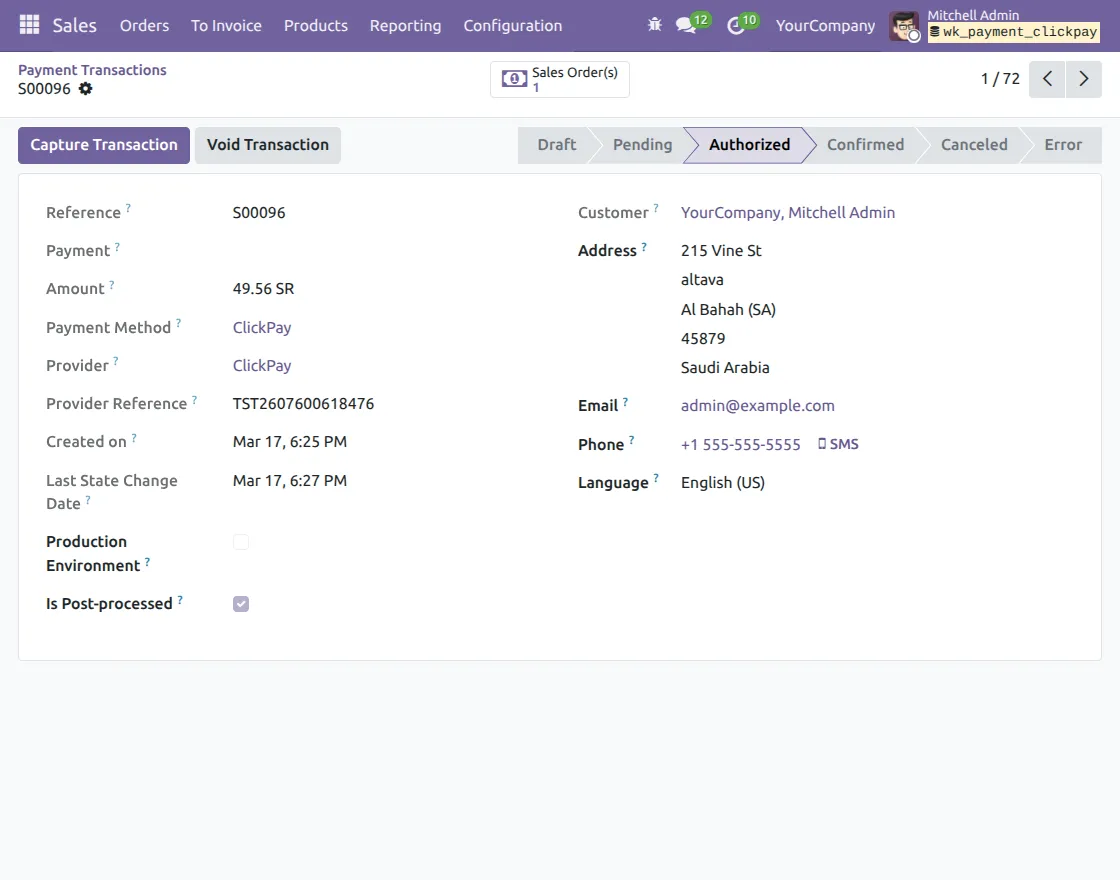The width and height of the screenshot is (1120, 880).
Task: Open Mitchell Admin user menu
Action: 994,26
